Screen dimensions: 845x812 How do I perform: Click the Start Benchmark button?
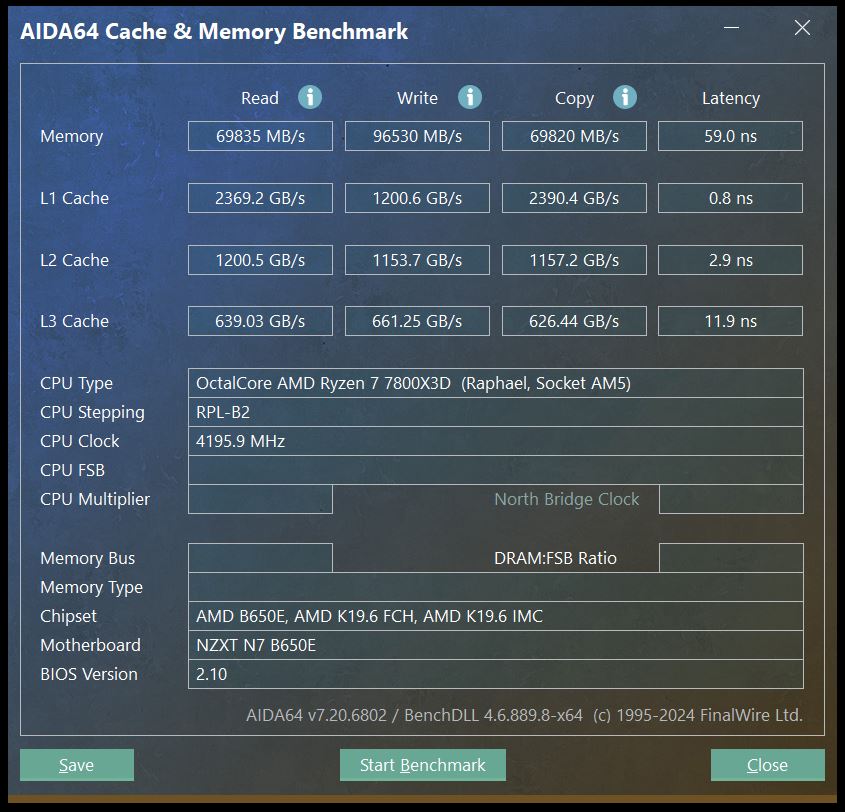pos(422,765)
